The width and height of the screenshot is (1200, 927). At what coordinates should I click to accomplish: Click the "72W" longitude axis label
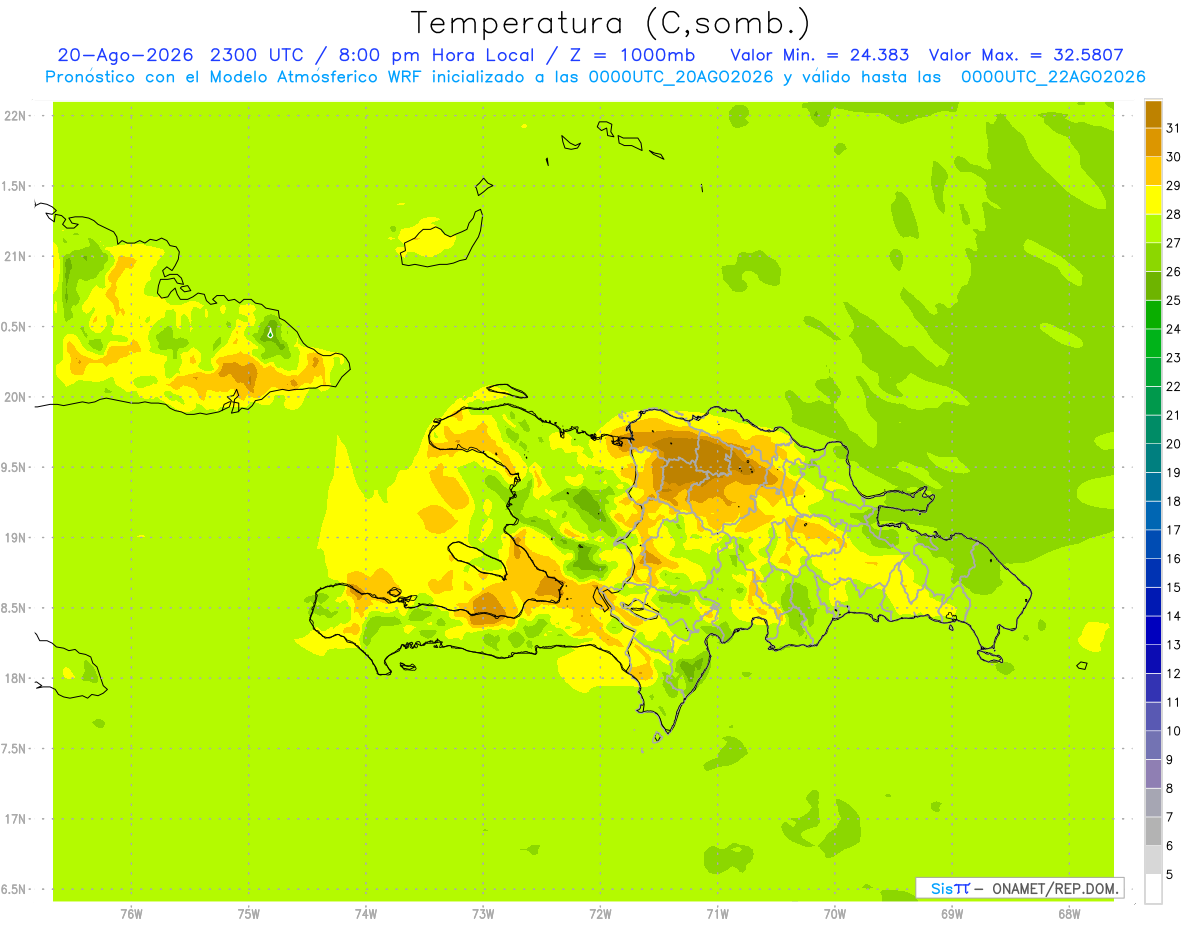tap(600, 914)
